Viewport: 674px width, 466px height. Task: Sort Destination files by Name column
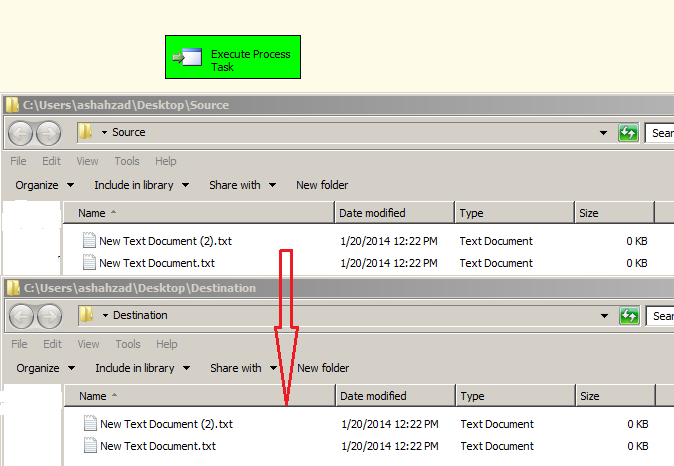tap(199, 396)
